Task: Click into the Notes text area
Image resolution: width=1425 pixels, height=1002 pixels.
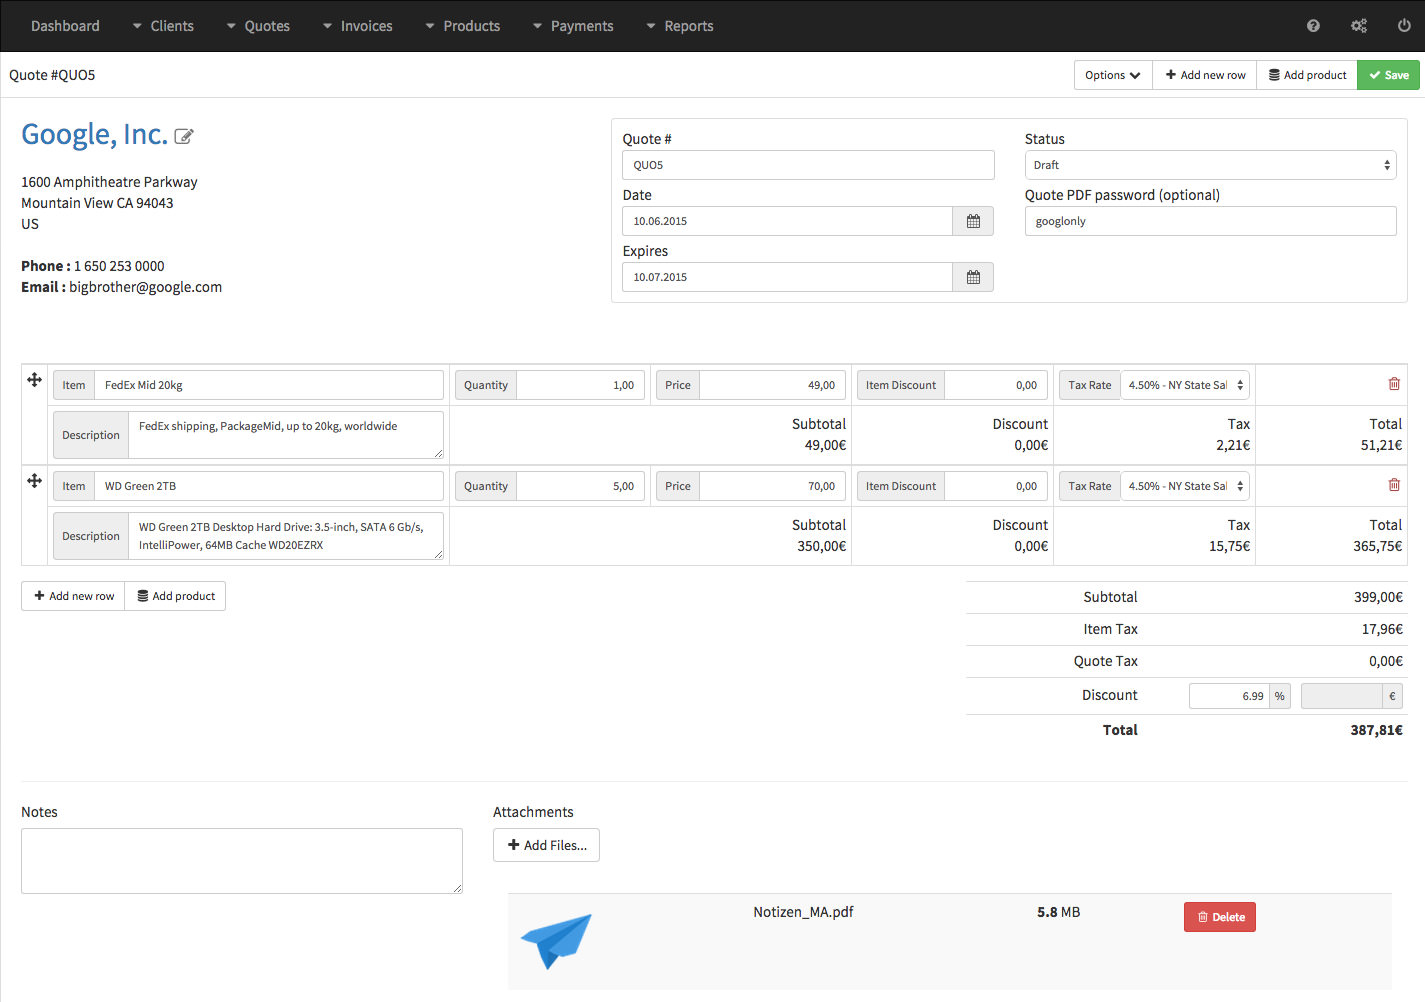Action: 242,861
